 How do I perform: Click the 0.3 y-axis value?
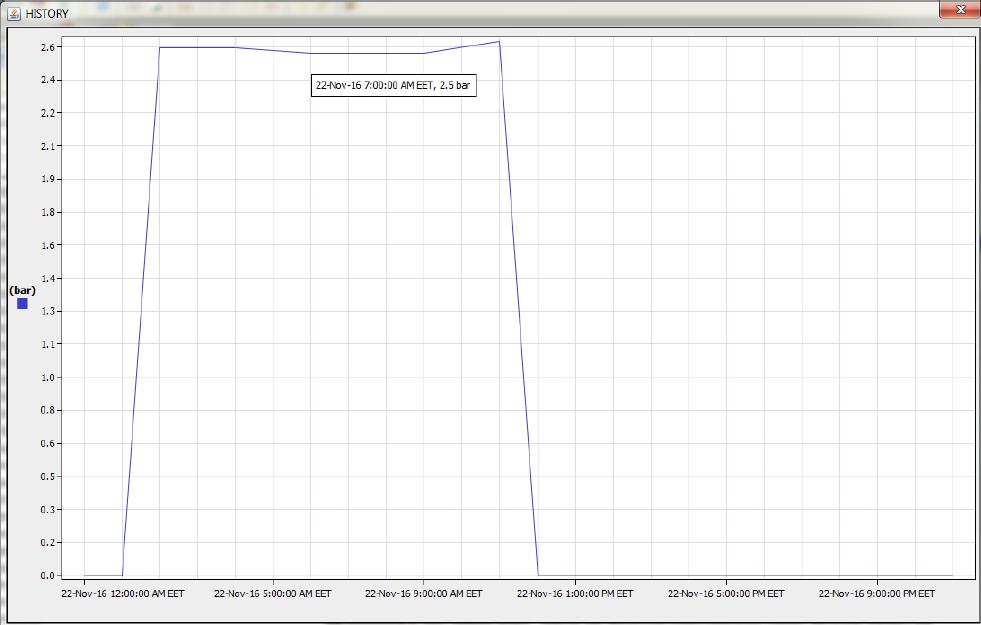coord(48,509)
